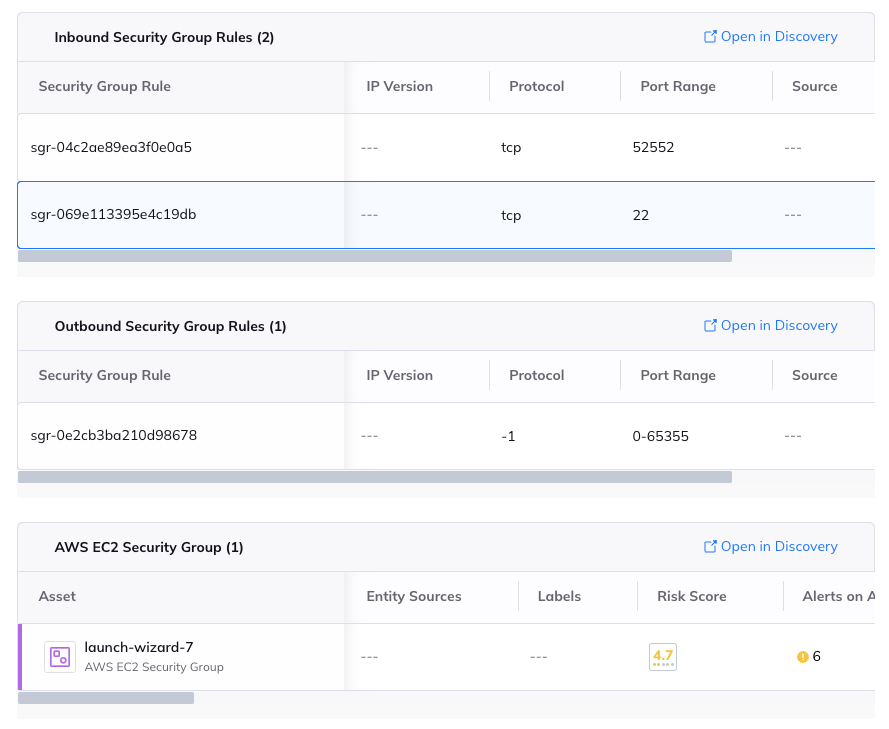Click the Outbound rules horizontal scrollbar
Screen dimensions: 889x729
375,477
